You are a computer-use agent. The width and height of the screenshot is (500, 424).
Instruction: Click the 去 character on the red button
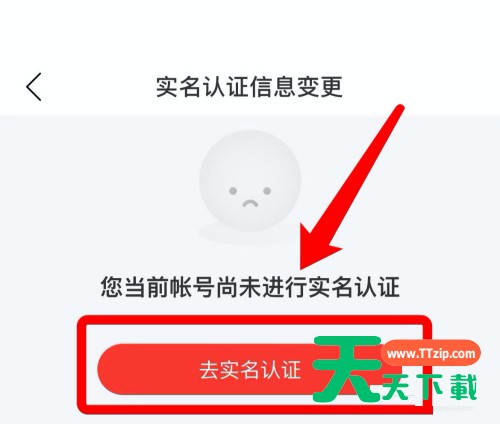point(209,369)
